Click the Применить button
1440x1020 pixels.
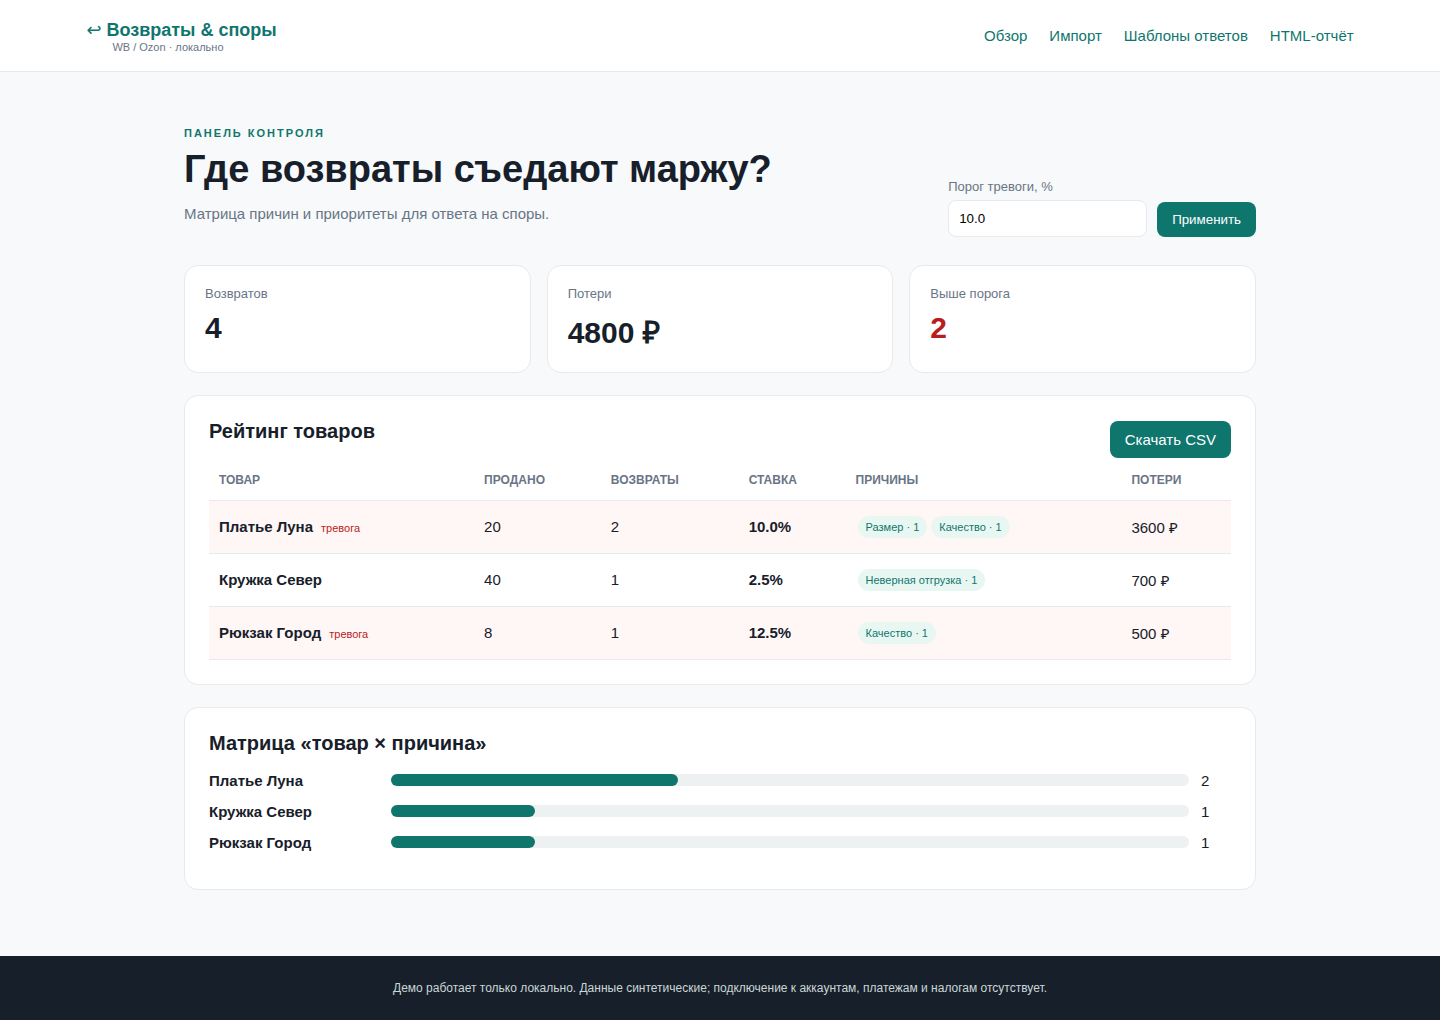point(1206,220)
